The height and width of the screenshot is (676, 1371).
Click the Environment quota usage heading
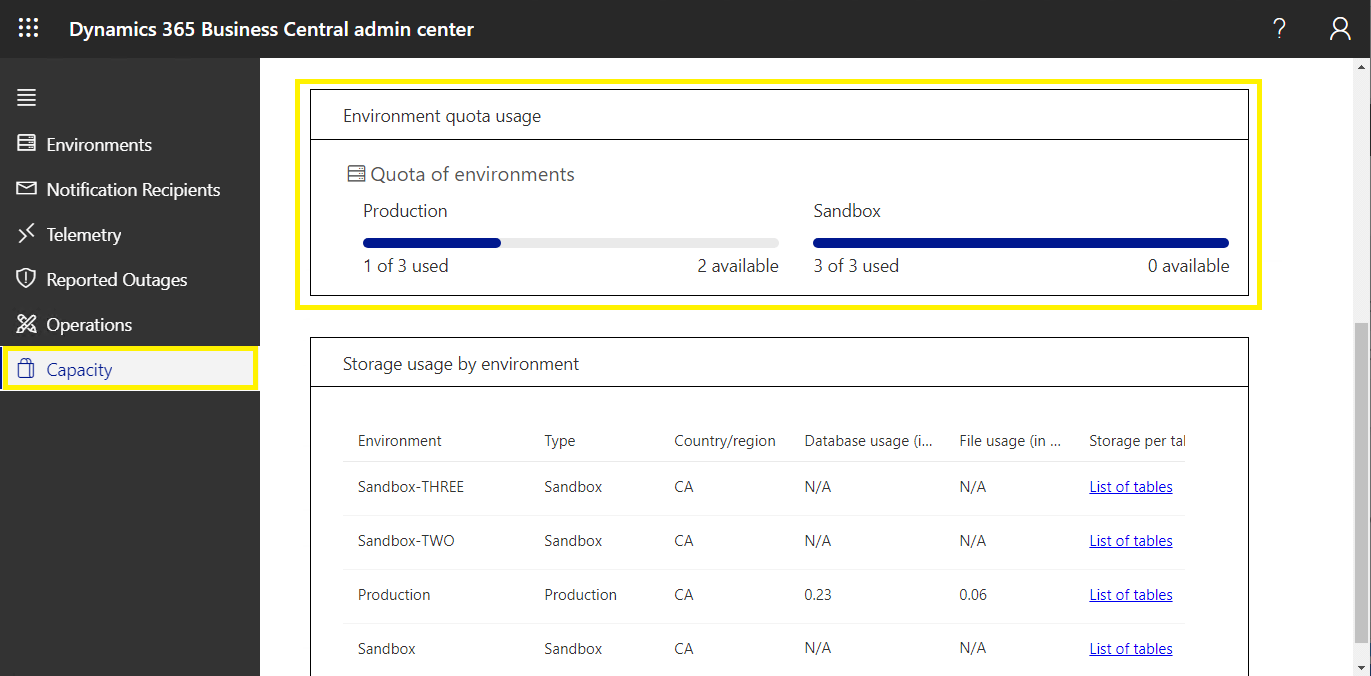442,116
